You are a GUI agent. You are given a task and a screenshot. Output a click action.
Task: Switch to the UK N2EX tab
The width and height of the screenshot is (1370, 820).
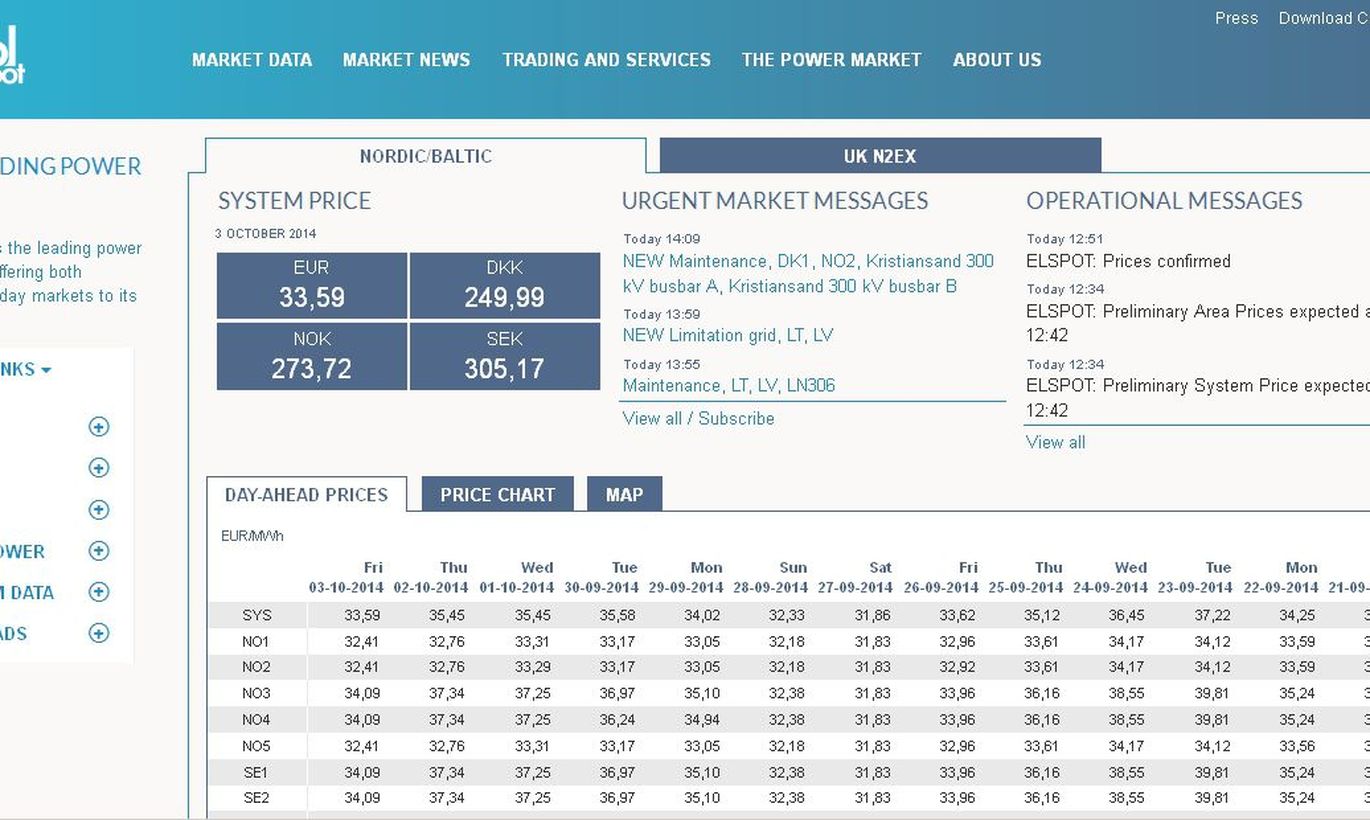(880, 156)
